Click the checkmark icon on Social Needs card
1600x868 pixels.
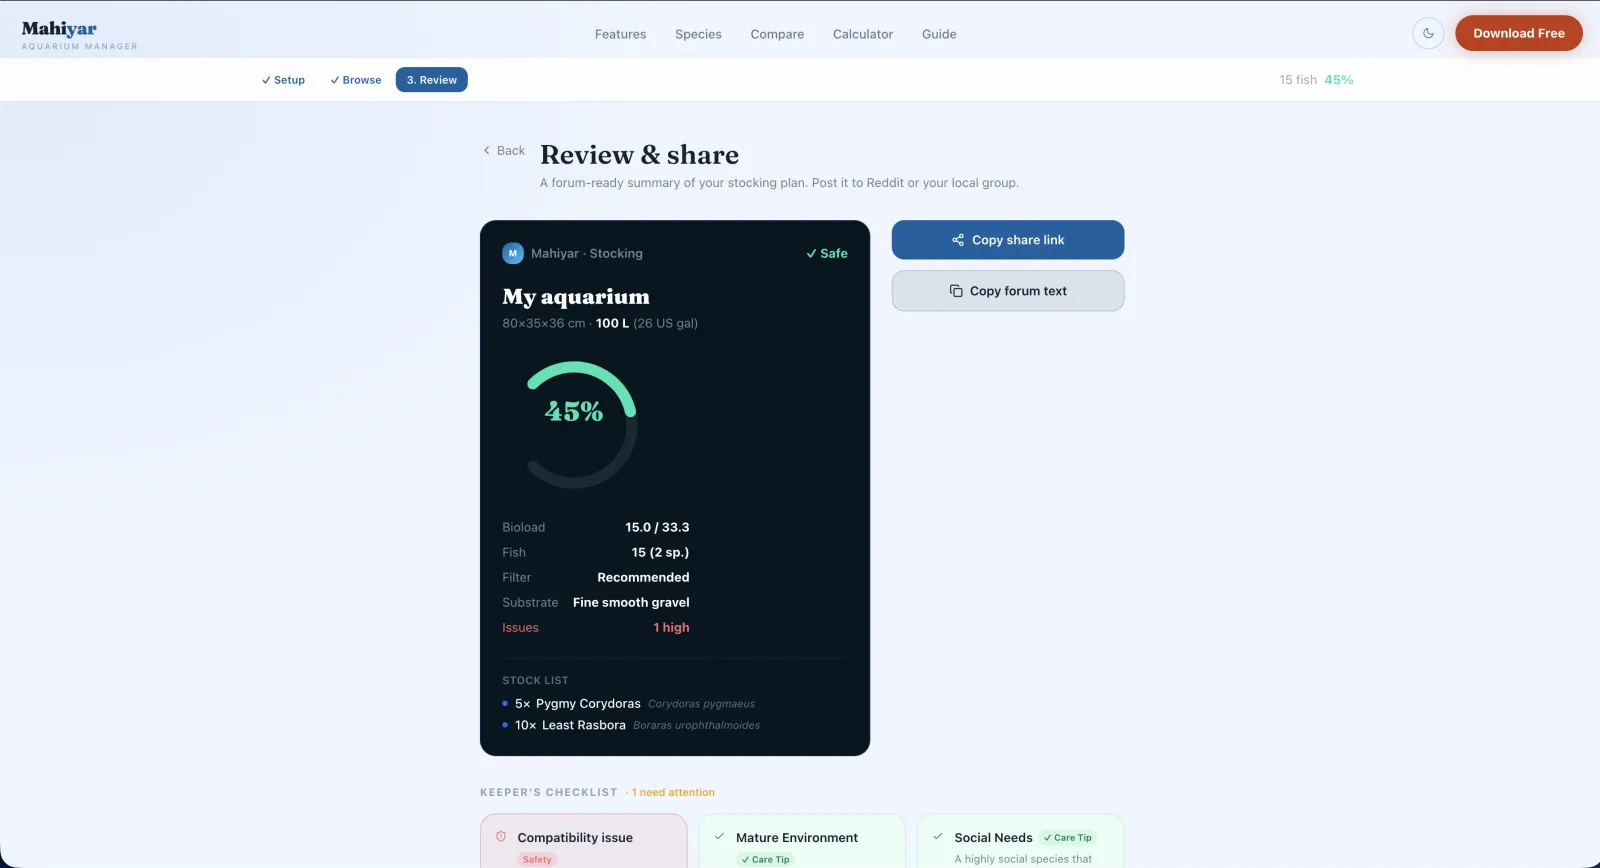pos(938,837)
